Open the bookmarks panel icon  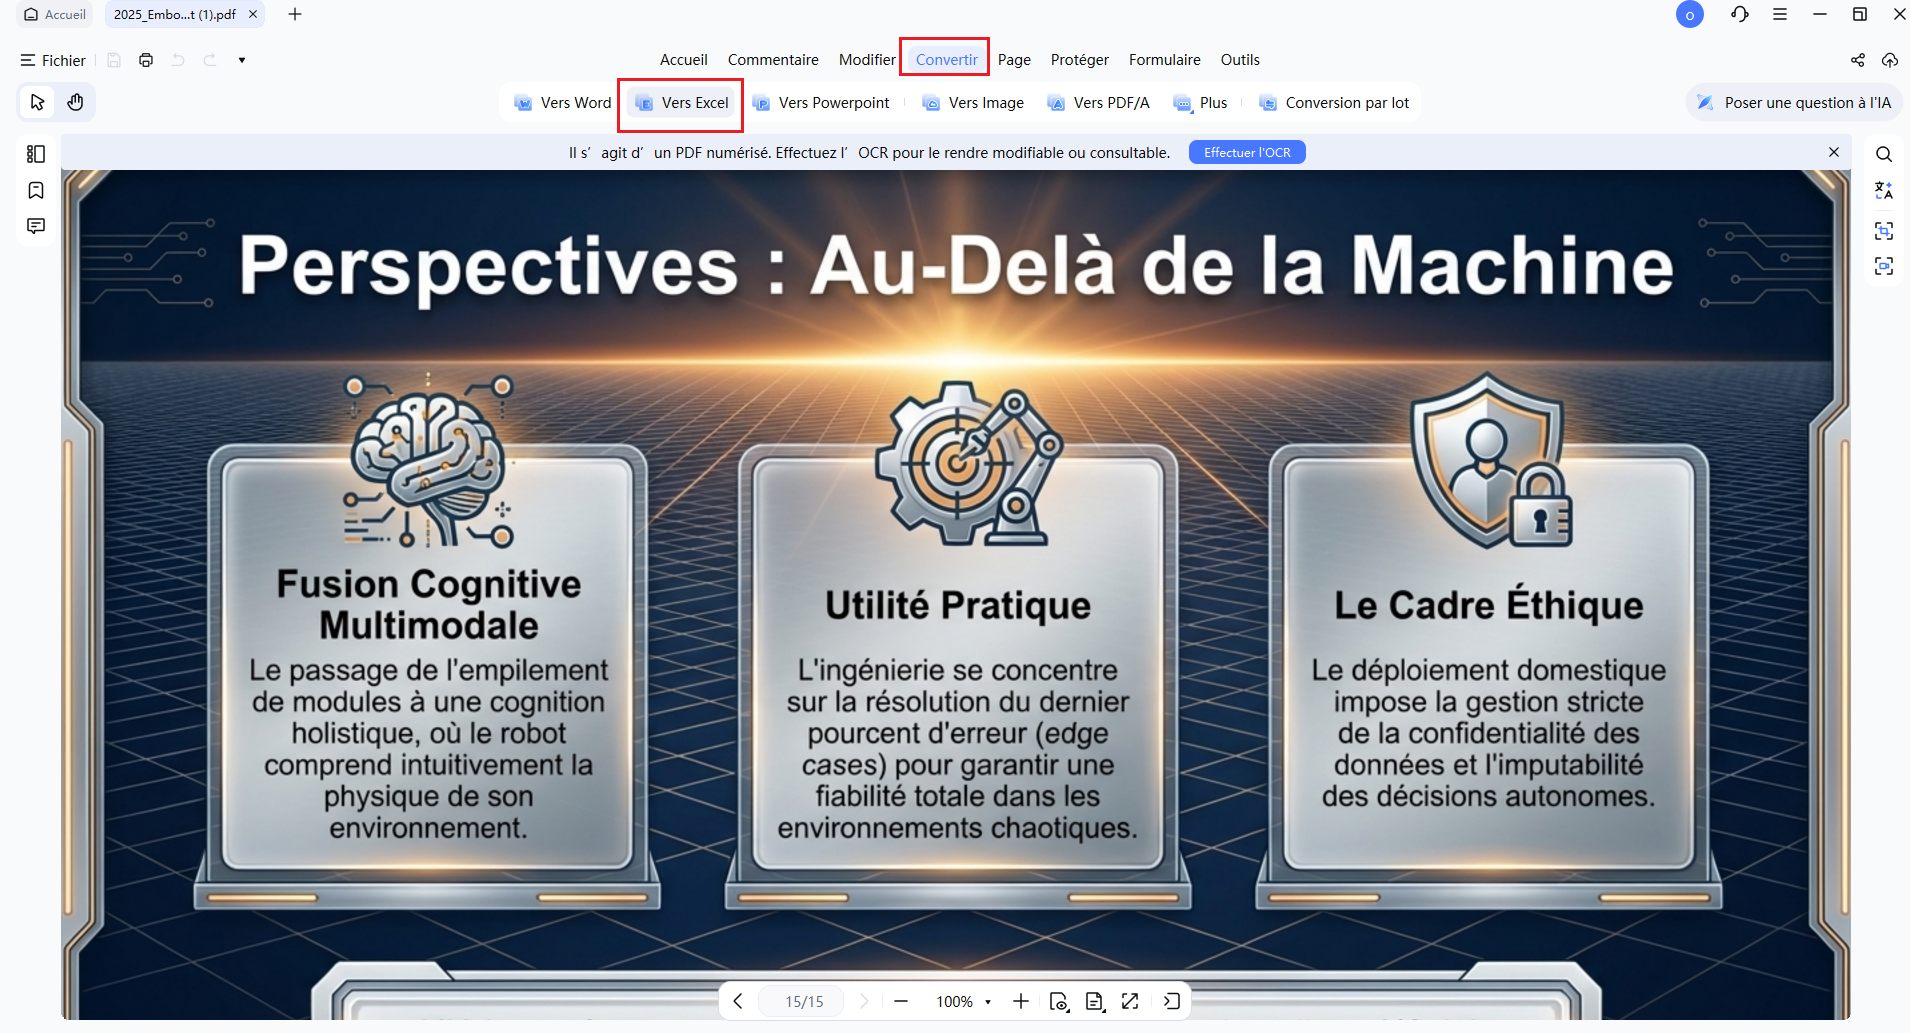[36, 190]
